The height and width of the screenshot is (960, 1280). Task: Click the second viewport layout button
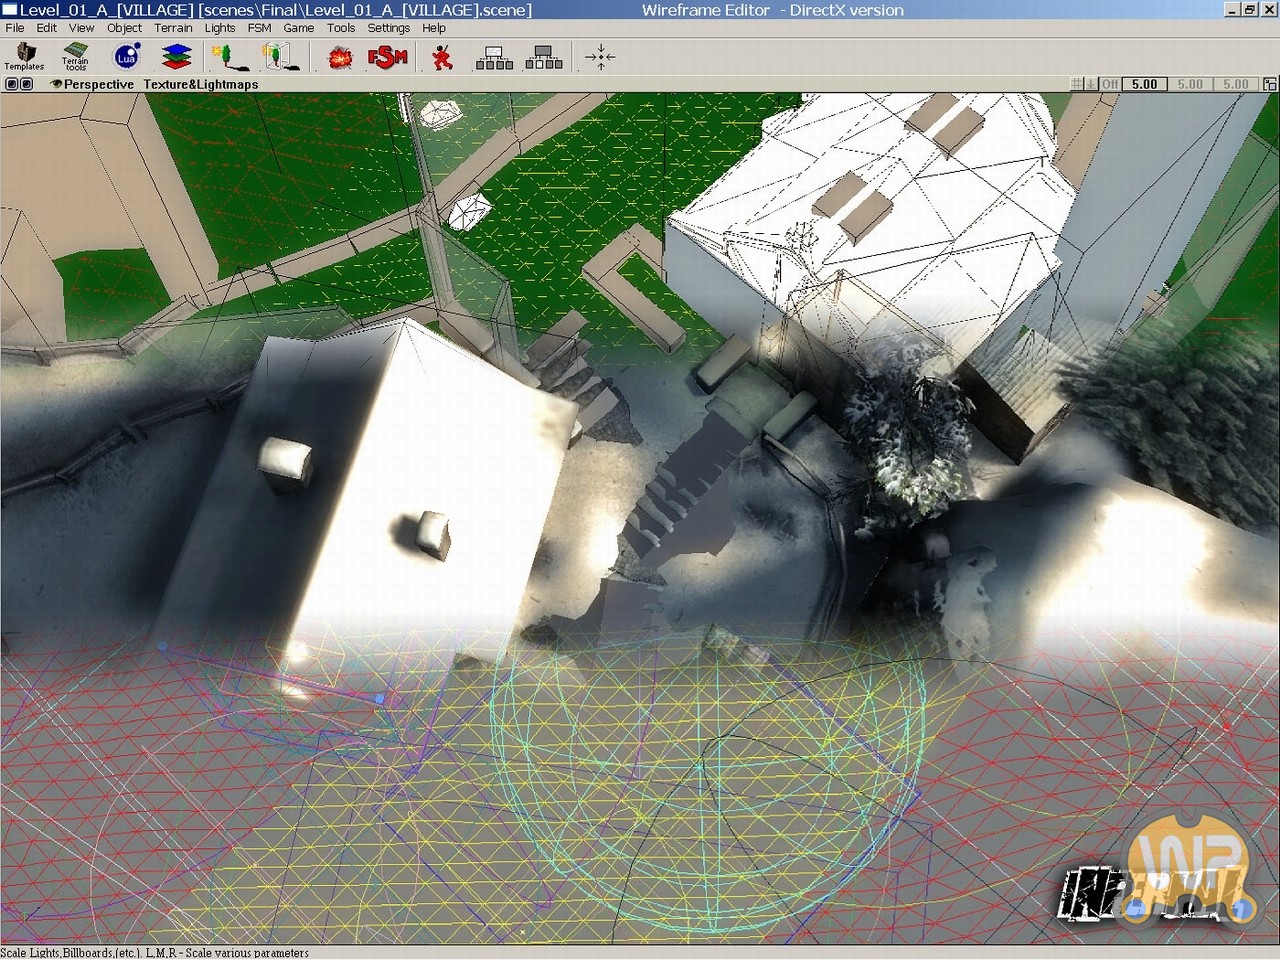(x=26, y=84)
